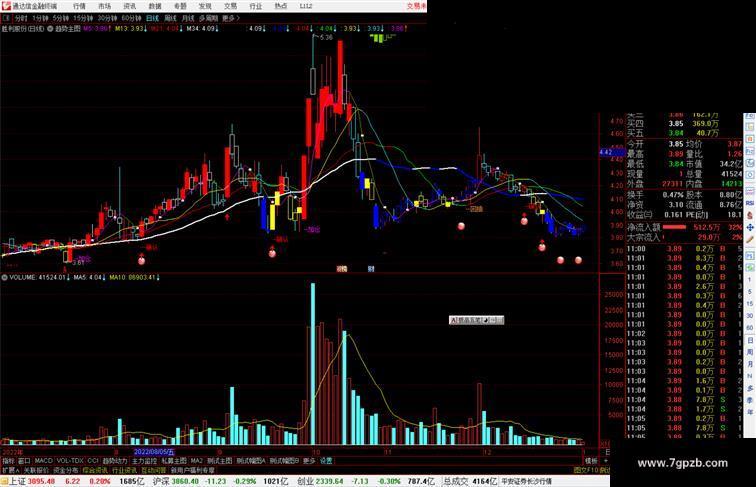Click 平安证券长沙行情 server label
The image size is (756, 487).
coord(526,481)
